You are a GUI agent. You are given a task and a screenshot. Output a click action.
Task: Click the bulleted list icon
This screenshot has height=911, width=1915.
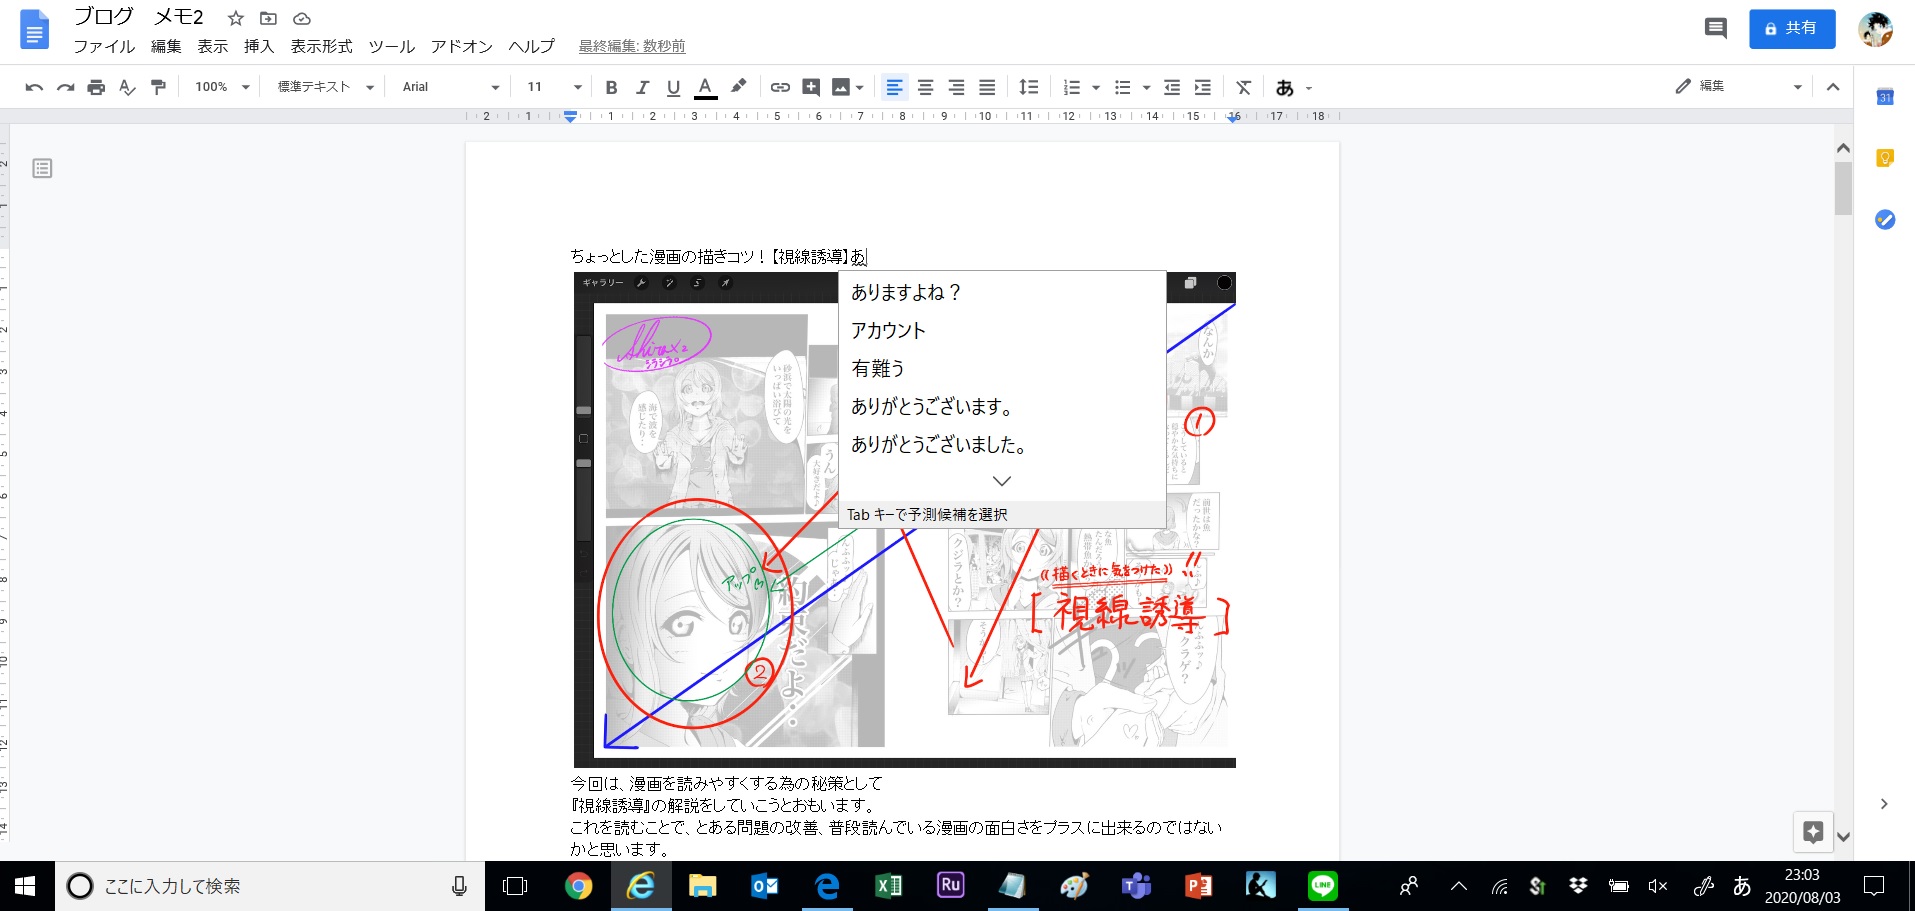click(x=1123, y=87)
